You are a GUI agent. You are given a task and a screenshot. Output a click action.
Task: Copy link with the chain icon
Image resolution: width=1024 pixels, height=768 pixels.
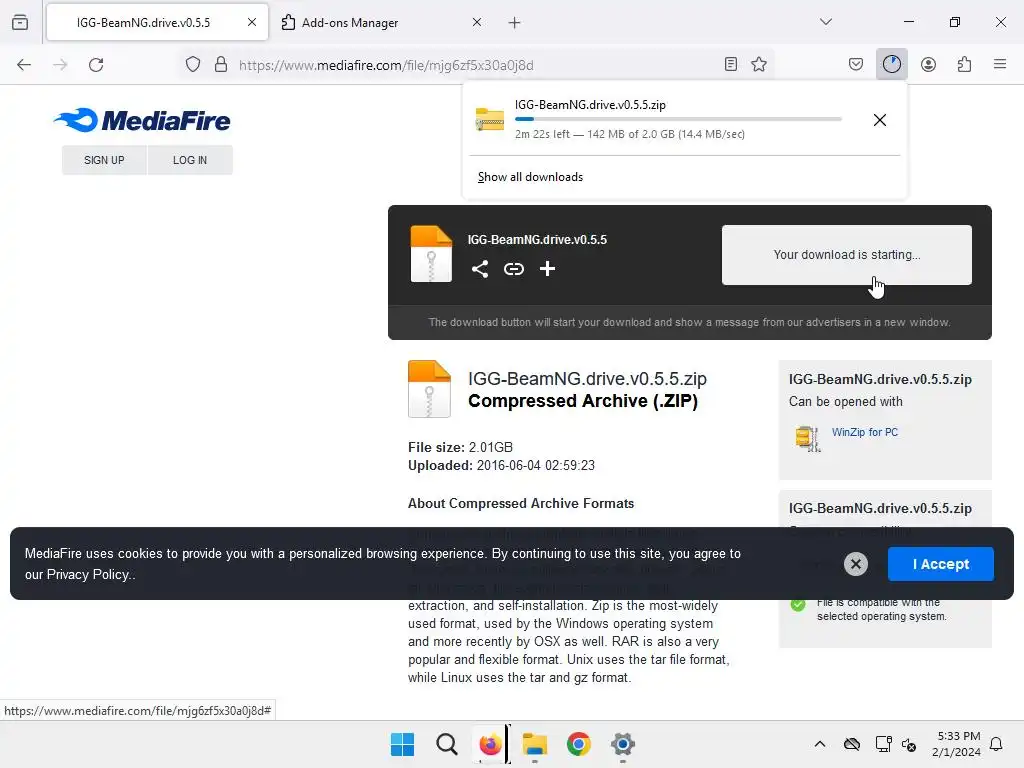[x=514, y=269]
